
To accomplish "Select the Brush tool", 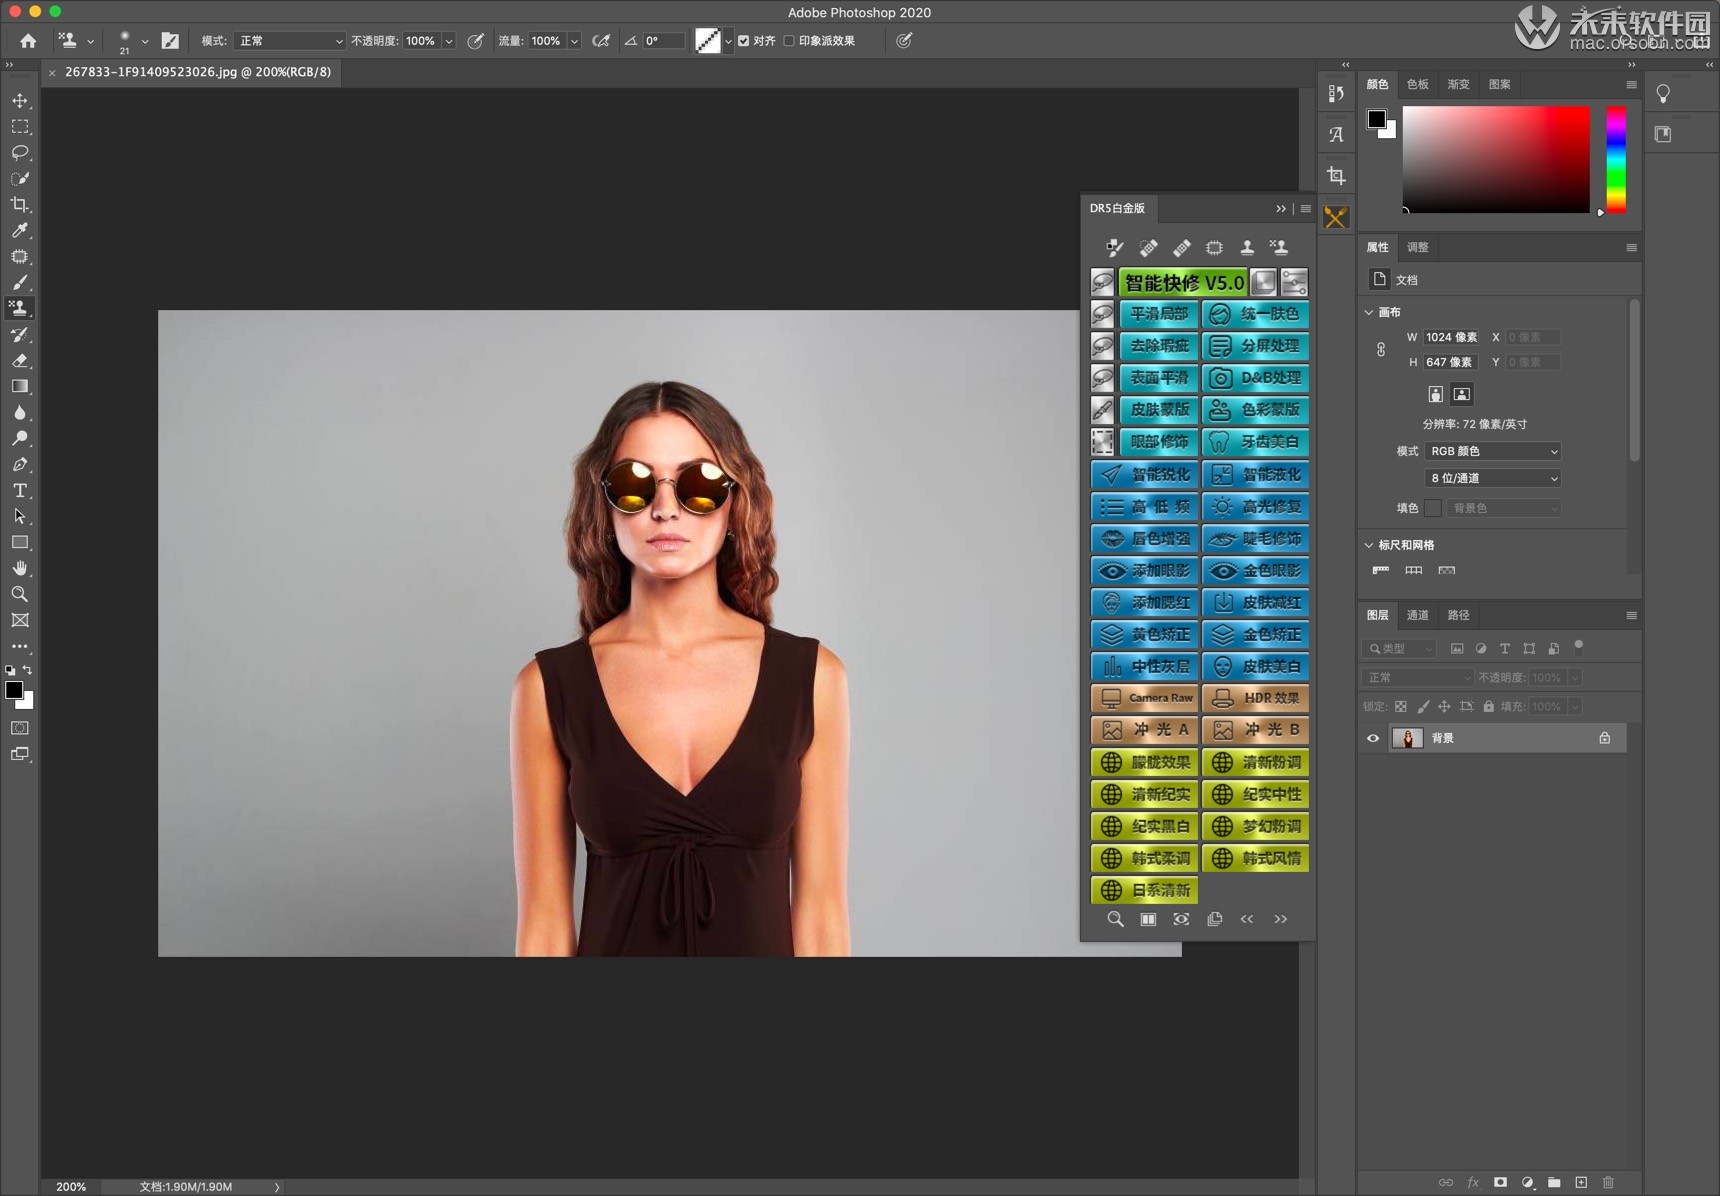I will coord(20,283).
